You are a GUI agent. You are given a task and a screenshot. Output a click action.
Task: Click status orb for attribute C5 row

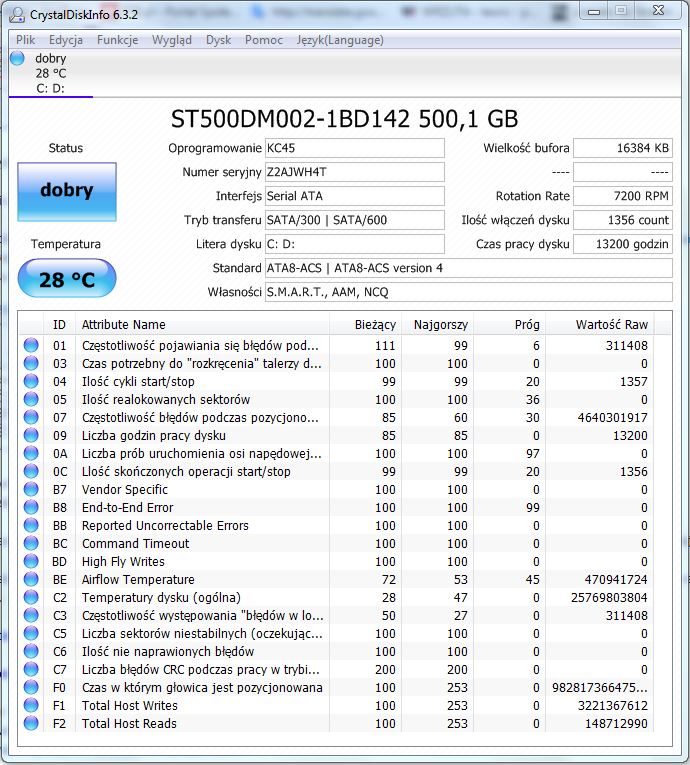[x=31, y=633]
